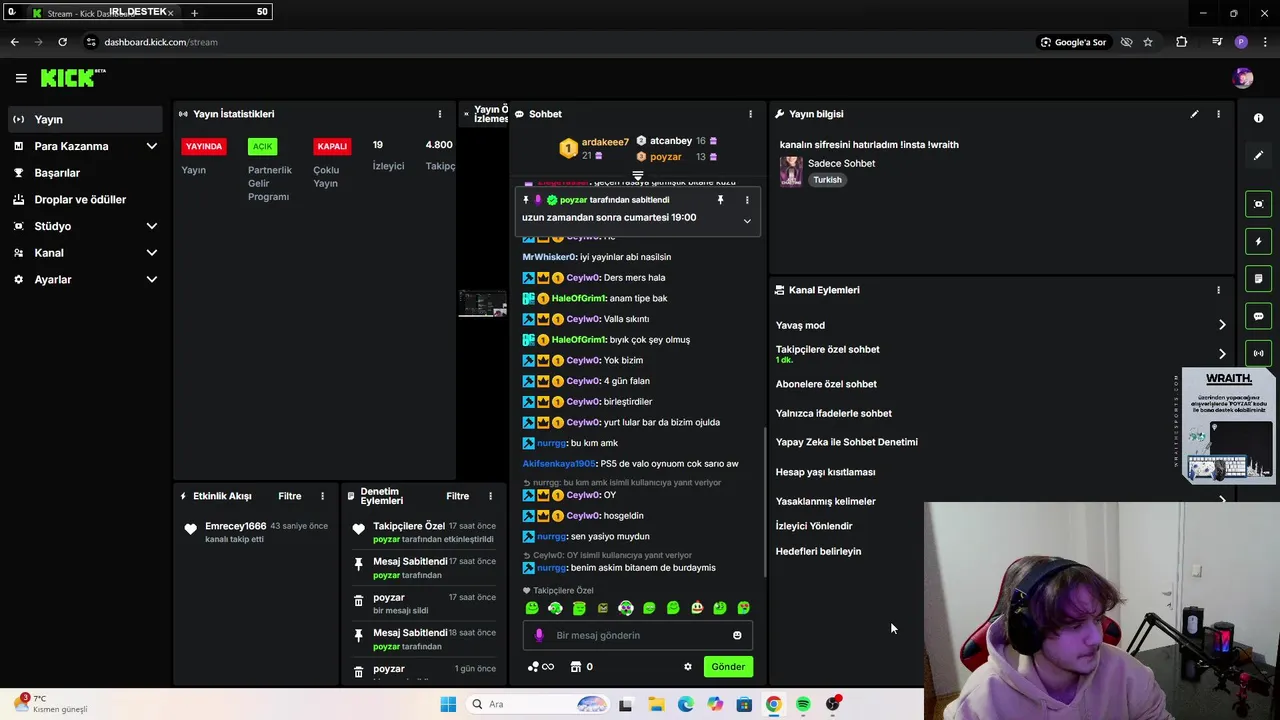Click the chat message input field
Viewport: 1280px width, 720px height.
click(x=638, y=635)
